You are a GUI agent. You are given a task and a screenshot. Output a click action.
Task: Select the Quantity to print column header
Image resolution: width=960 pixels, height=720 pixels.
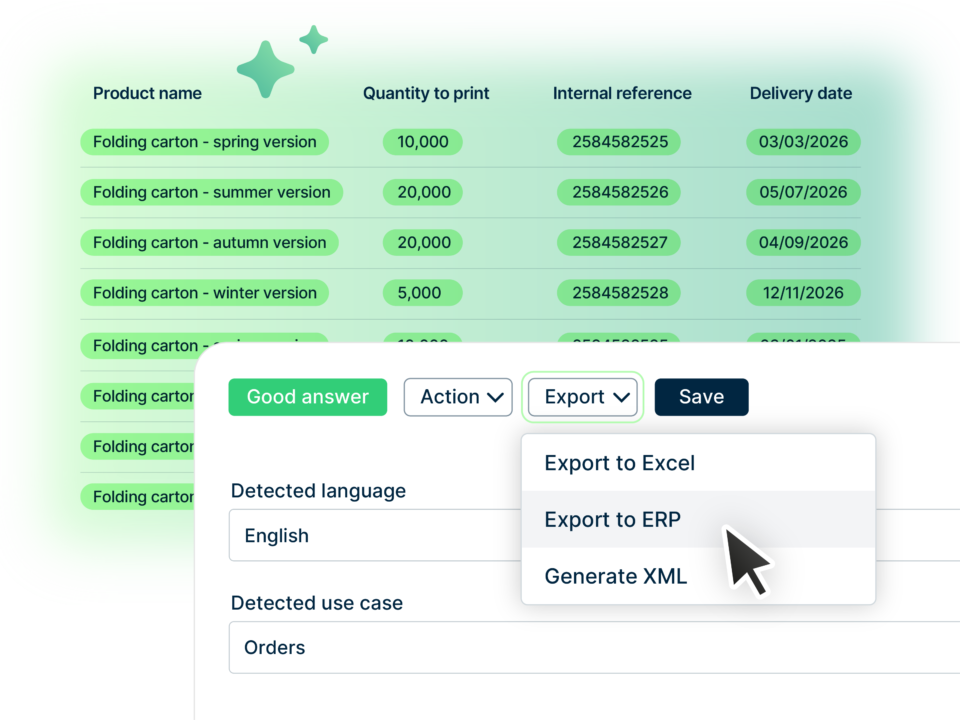pos(426,94)
